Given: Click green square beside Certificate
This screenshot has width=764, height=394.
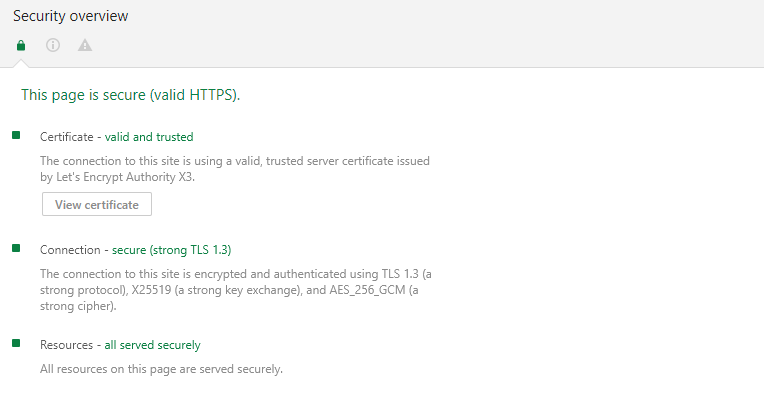Looking at the screenshot, I should pos(16,135).
